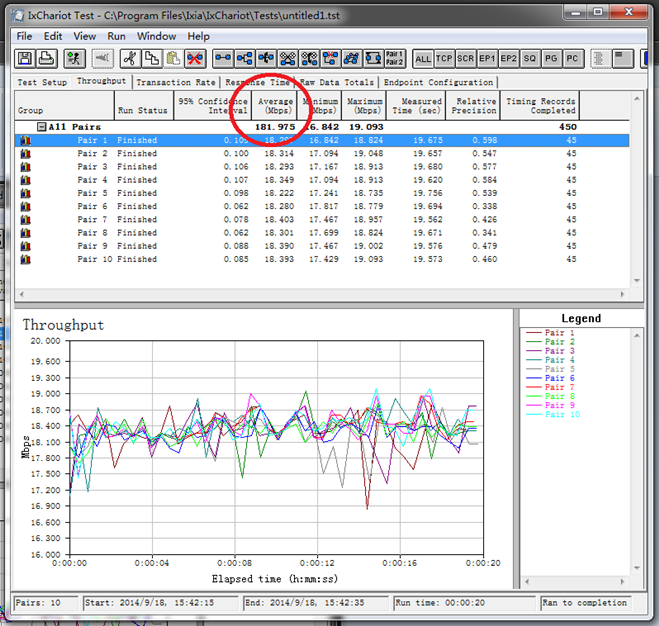Click the Pair 5 row bar chart icon
The width and height of the screenshot is (659, 626).
point(26,193)
